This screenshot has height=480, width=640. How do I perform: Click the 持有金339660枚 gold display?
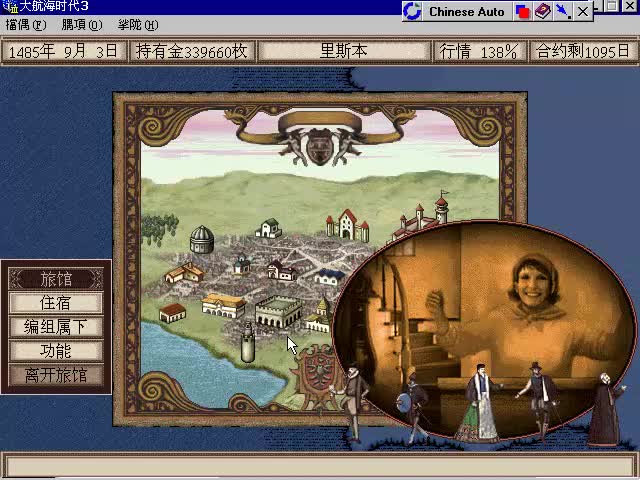192,51
